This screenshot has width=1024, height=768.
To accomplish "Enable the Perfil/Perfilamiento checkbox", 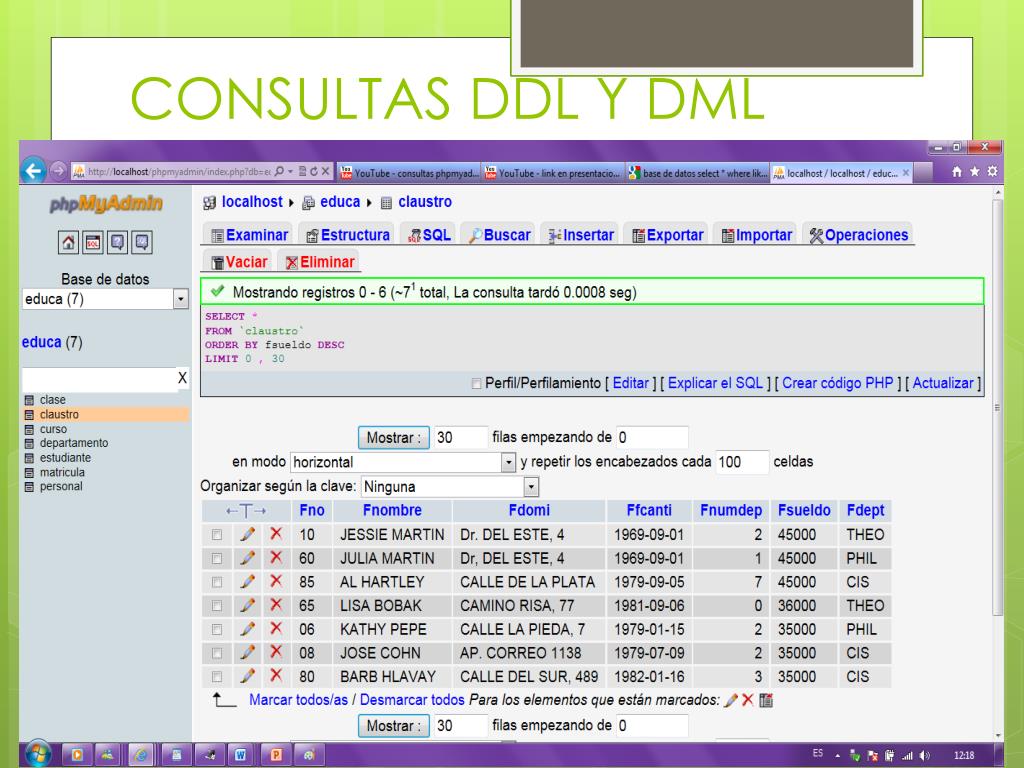I will (x=477, y=383).
